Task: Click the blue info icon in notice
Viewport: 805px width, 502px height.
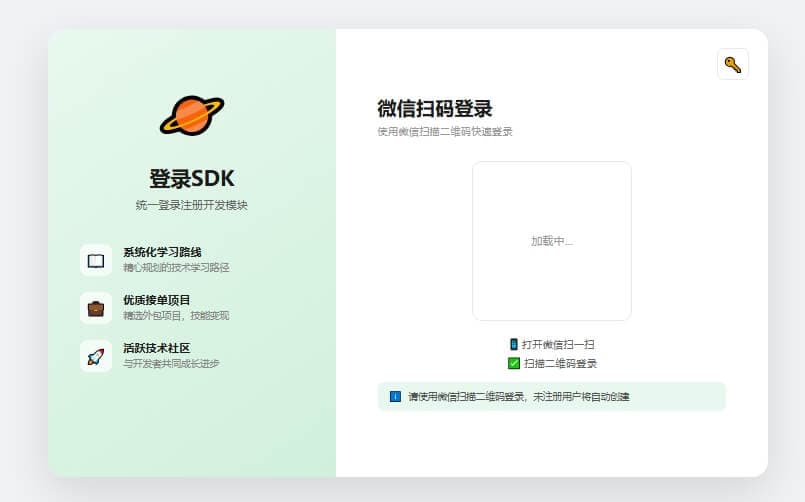Action: (395, 396)
